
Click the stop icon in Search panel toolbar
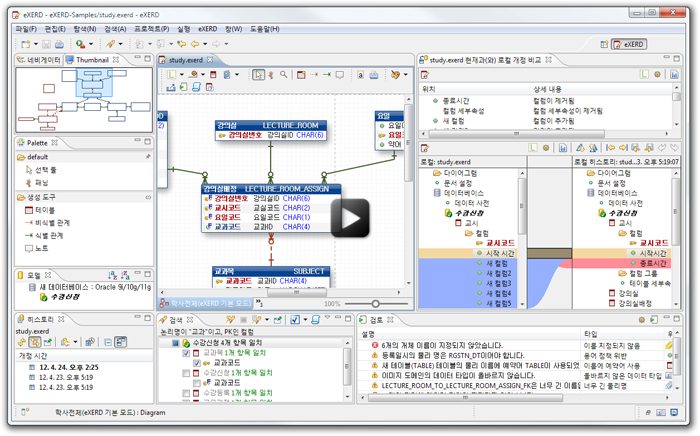[x=243, y=320]
